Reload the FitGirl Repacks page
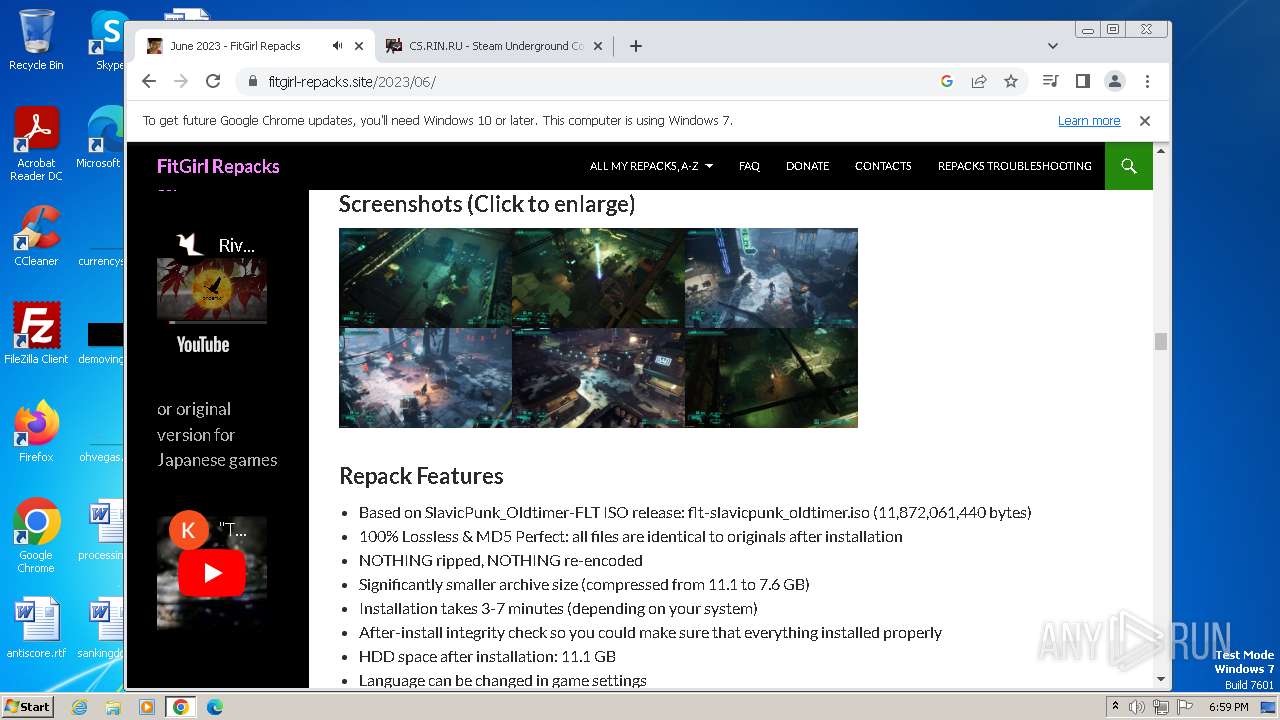 click(x=213, y=81)
